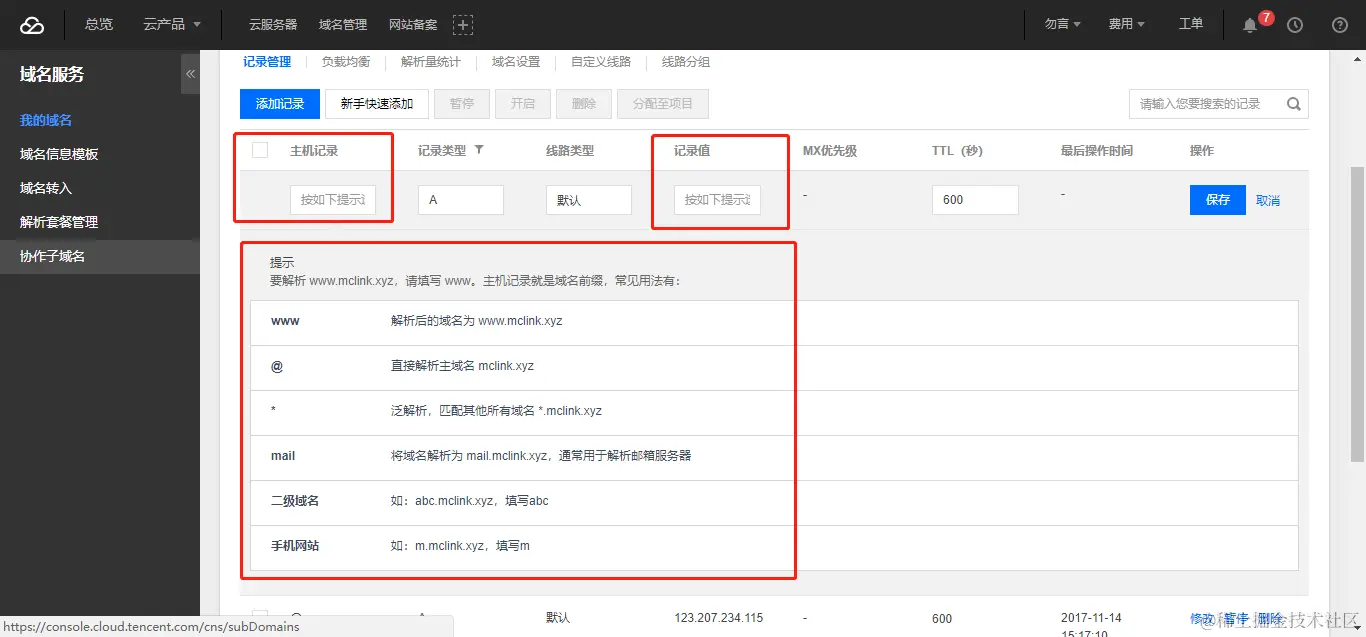Screen dimensions: 1366x637
Task: Click the 开启 toolbar button
Action: coord(523,104)
